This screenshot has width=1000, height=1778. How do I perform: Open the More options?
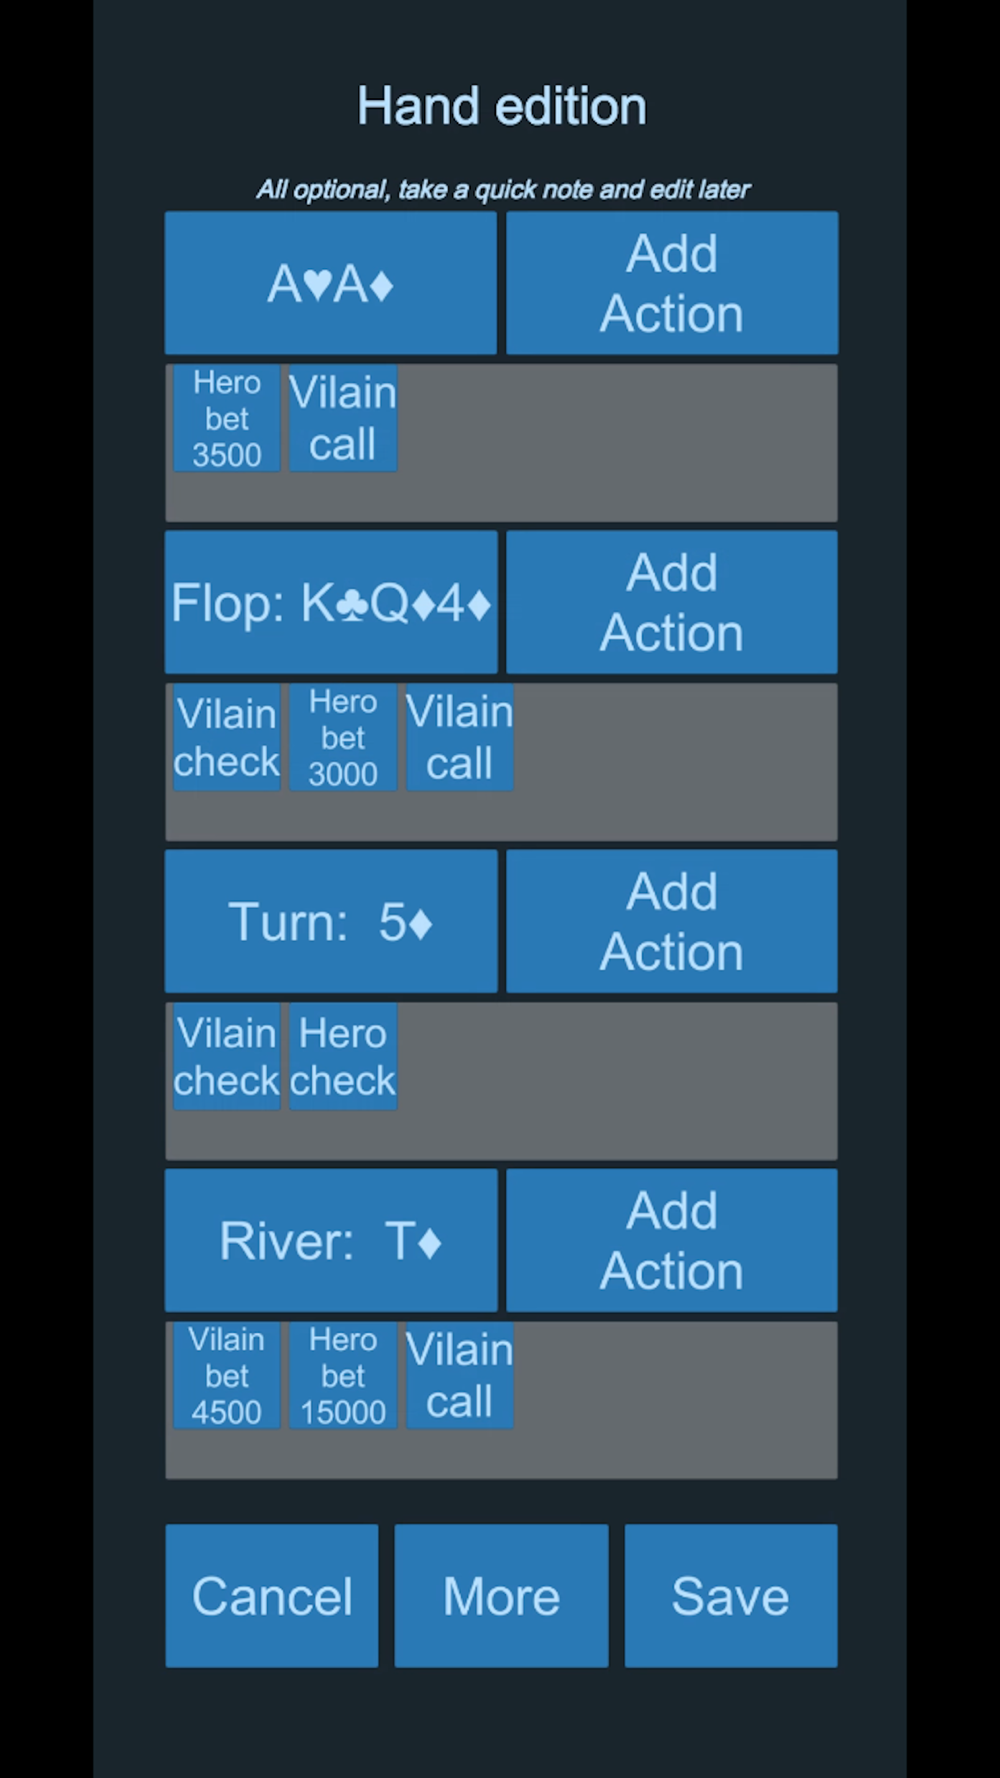pos(501,1595)
